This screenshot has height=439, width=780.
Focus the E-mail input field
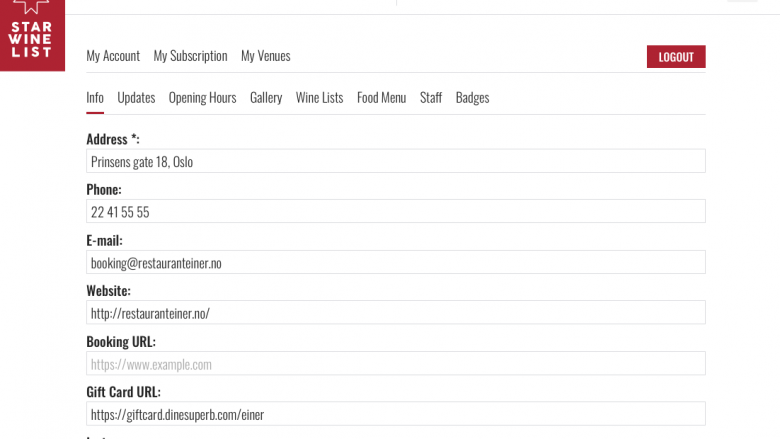[395, 262]
